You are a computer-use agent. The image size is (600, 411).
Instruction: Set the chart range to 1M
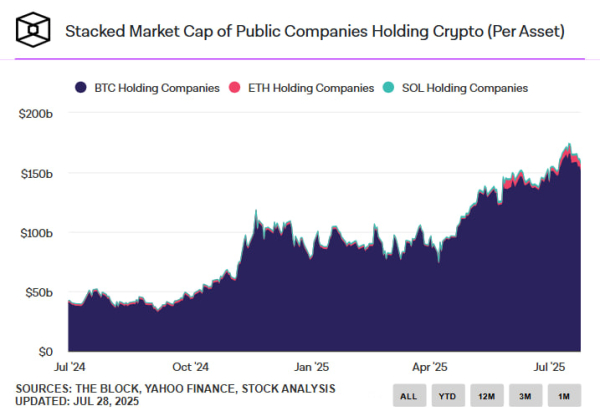(x=564, y=396)
